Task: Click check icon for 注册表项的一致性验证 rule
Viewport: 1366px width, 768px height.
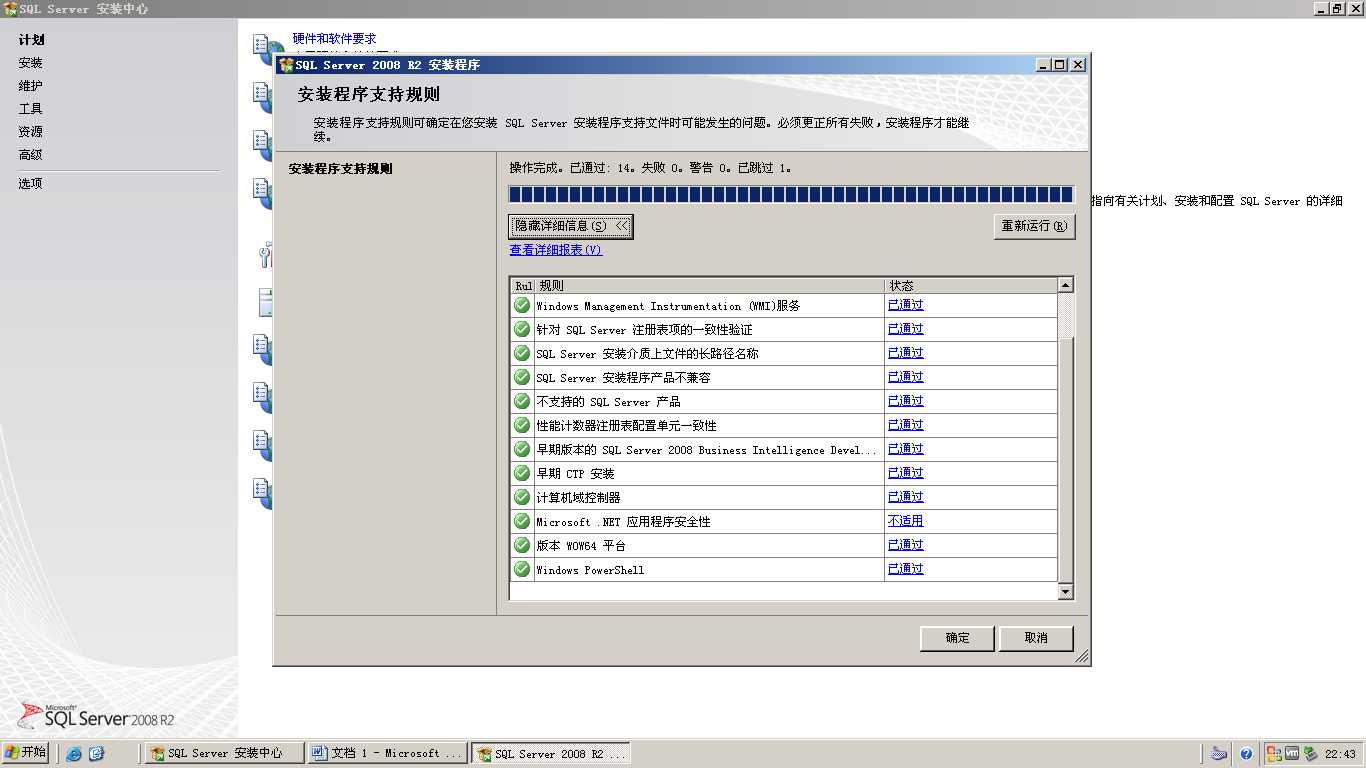Action: pyautogui.click(x=522, y=329)
